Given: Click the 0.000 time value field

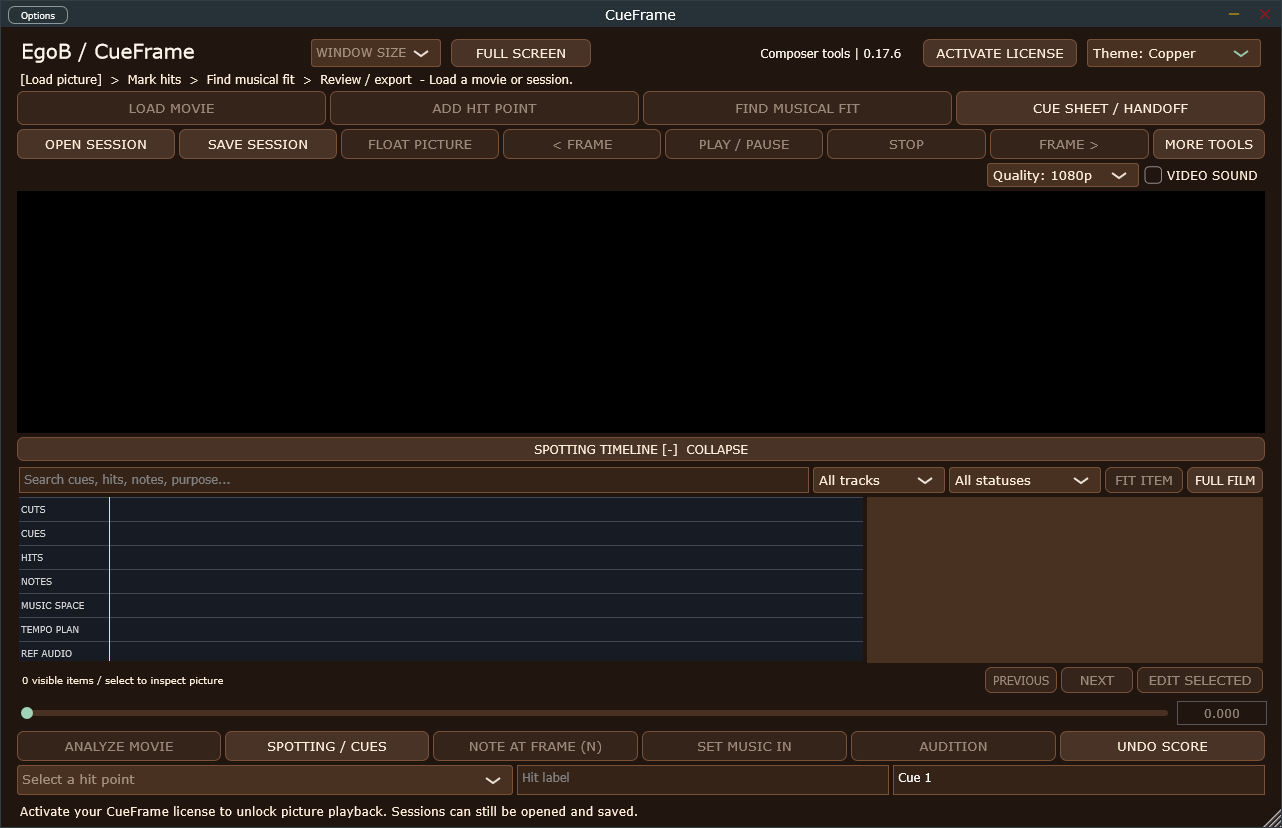Looking at the screenshot, I should pyautogui.click(x=1222, y=713).
